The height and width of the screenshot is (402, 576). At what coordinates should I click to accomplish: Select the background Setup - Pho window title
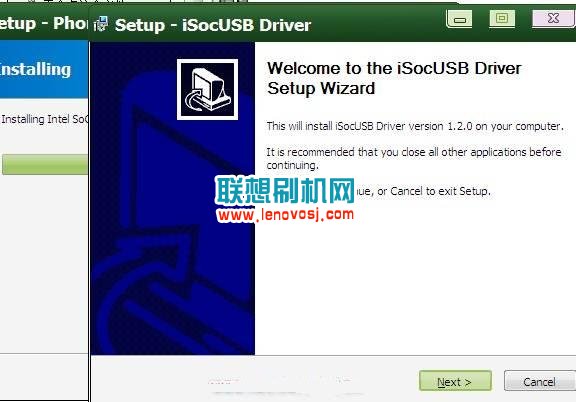click(x=43, y=24)
